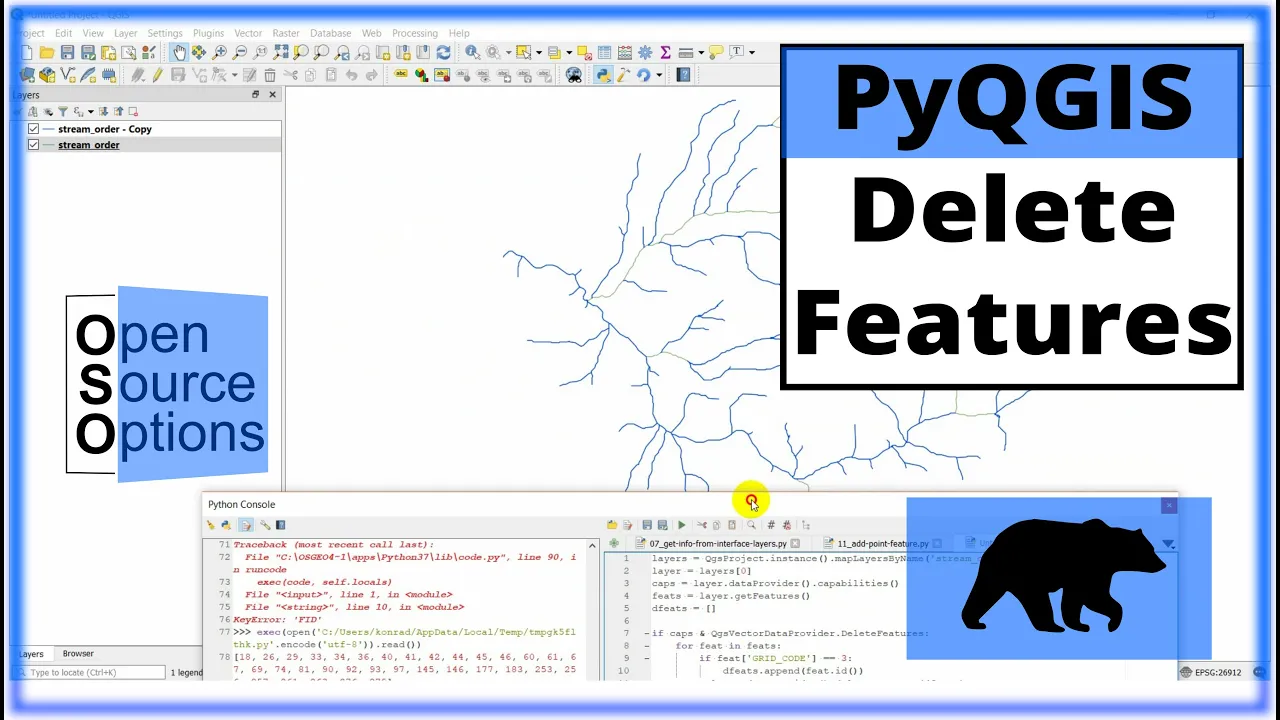Expand the Vertex Tool dropdown arrow
This screenshot has height=720, width=1280.
tap(234, 75)
